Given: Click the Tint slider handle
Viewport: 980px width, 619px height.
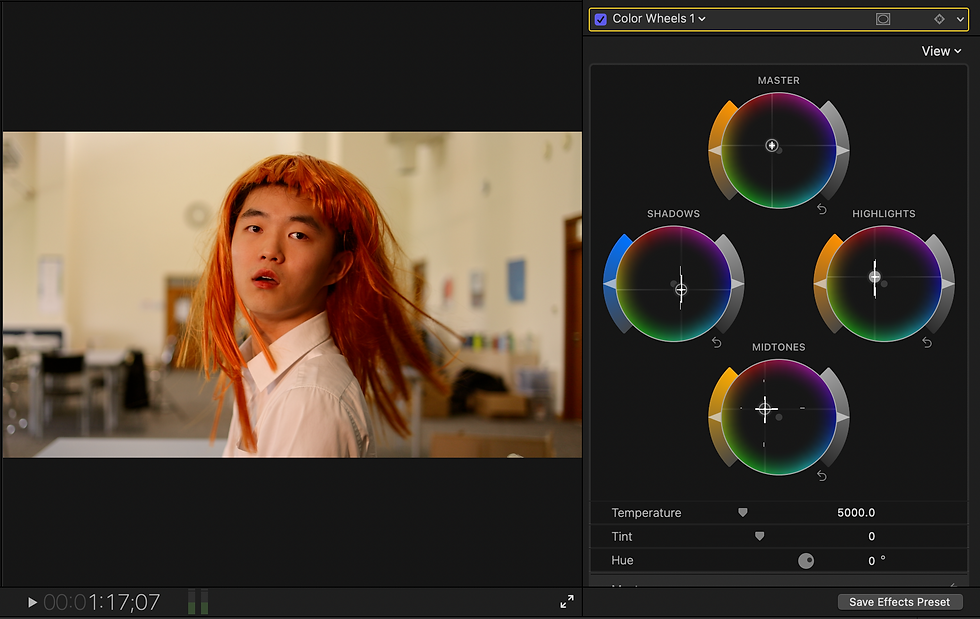Looking at the screenshot, I should click(x=759, y=536).
